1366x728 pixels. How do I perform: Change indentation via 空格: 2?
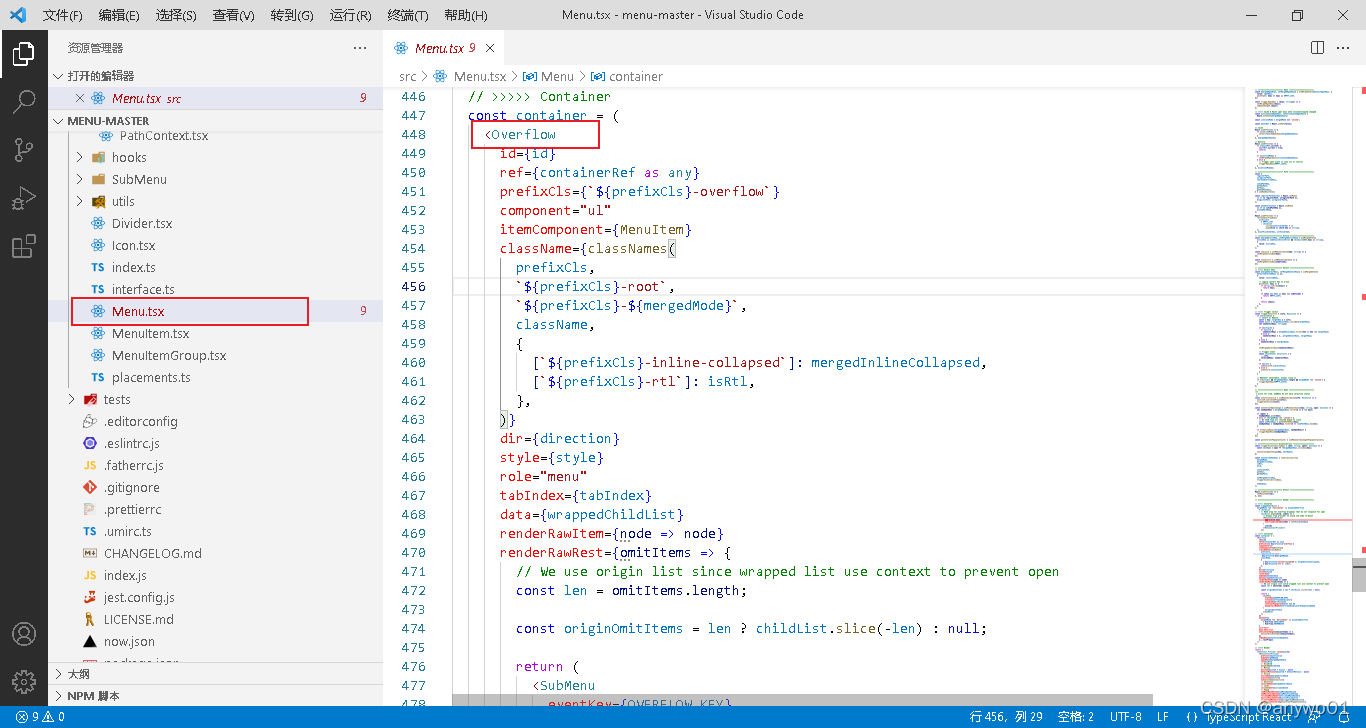point(1076,717)
